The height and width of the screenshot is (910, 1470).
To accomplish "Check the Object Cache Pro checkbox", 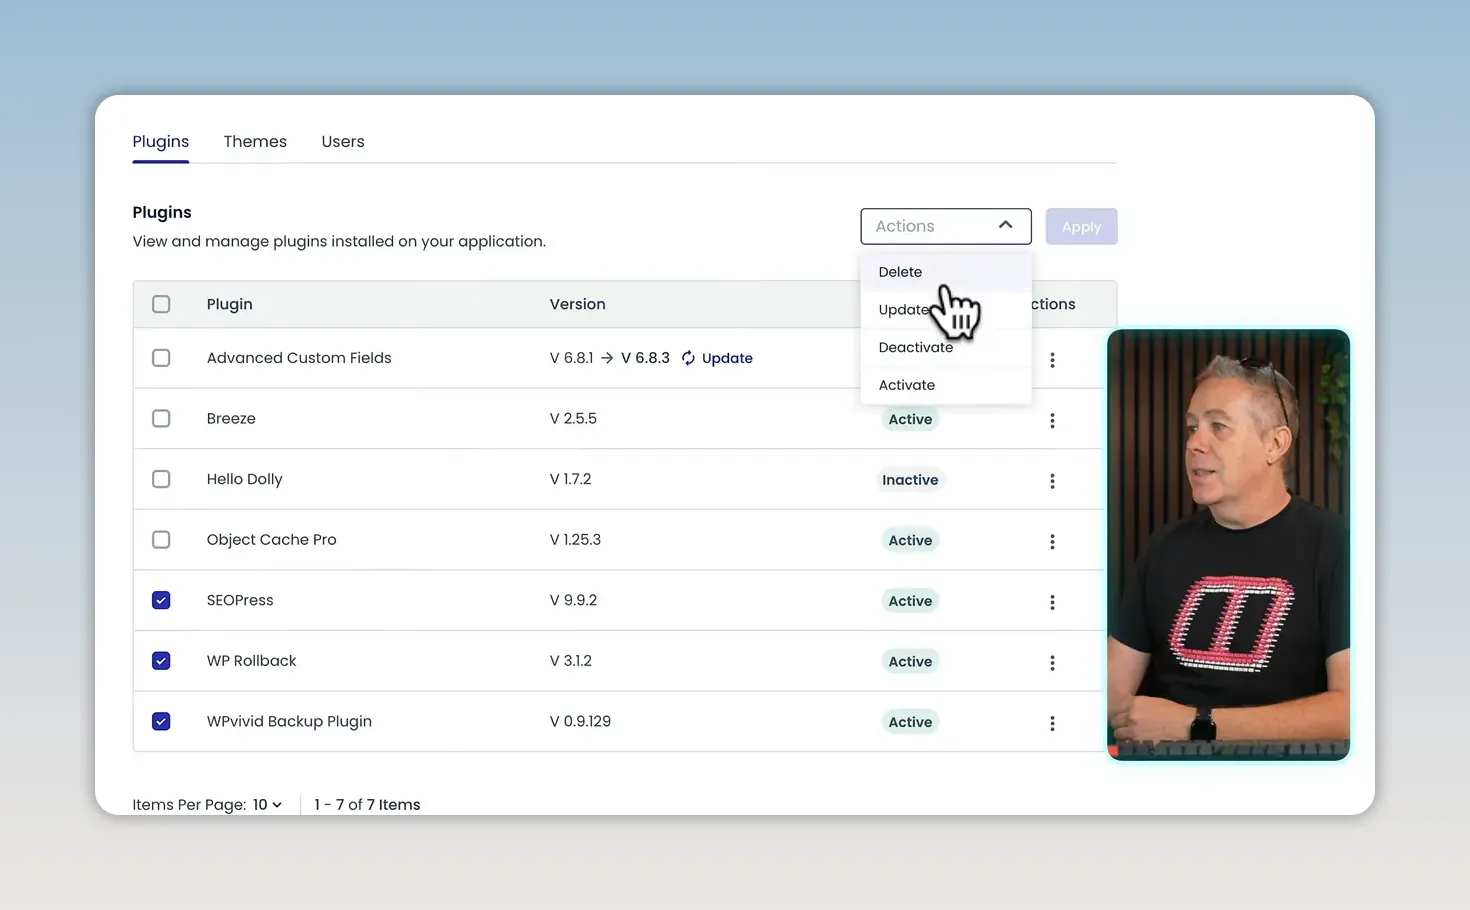I will [x=161, y=540].
